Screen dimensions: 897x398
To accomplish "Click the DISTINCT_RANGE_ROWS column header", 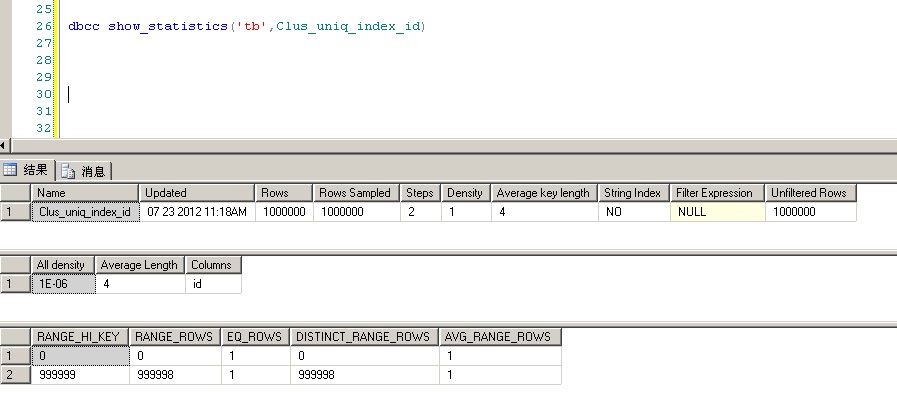I will pyautogui.click(x=364, y=337).
